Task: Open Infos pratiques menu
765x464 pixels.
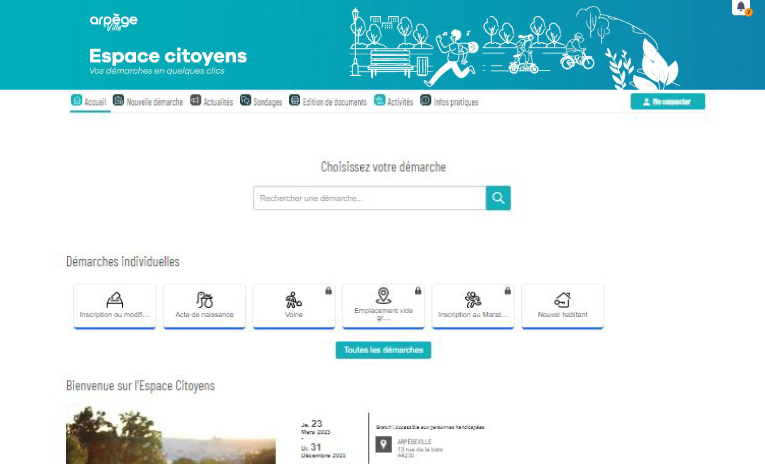Action: click(x=449, y=101)
